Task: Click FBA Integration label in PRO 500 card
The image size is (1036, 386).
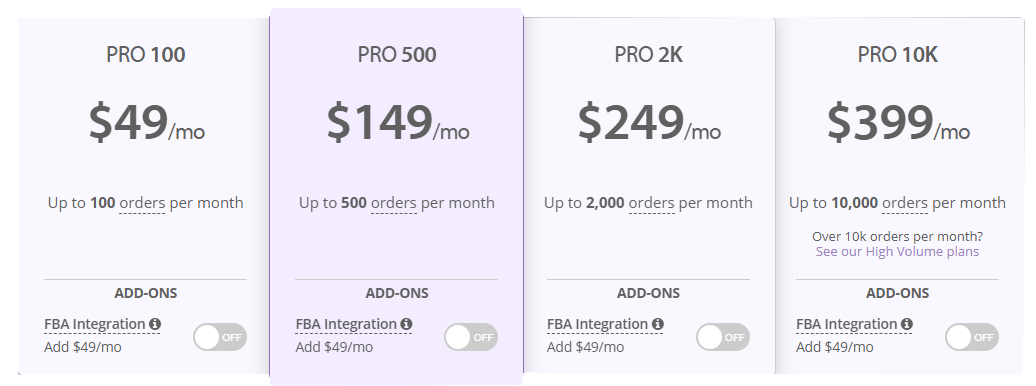Action: pos(346,324)
